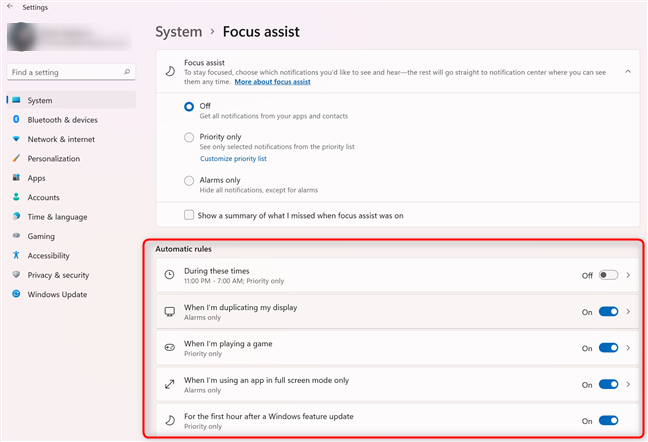648x442 pixels.
Task: Select the Priority only radio button
Action: pyautogui.click(x=189, y=137)
